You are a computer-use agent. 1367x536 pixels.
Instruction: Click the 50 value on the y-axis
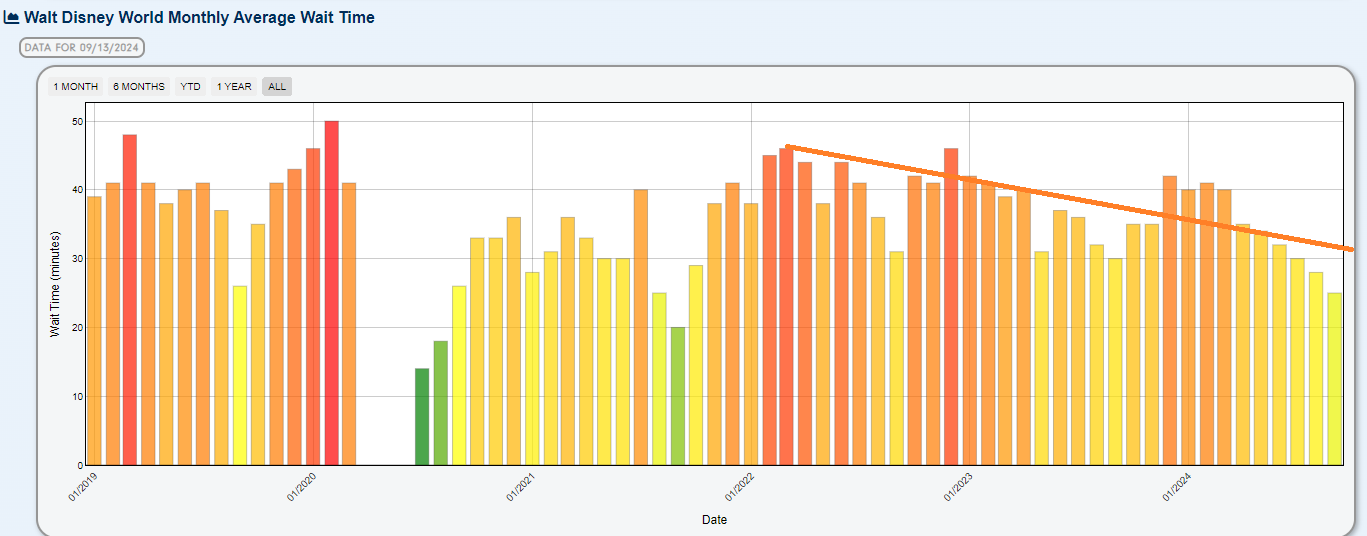pos(77,121)
